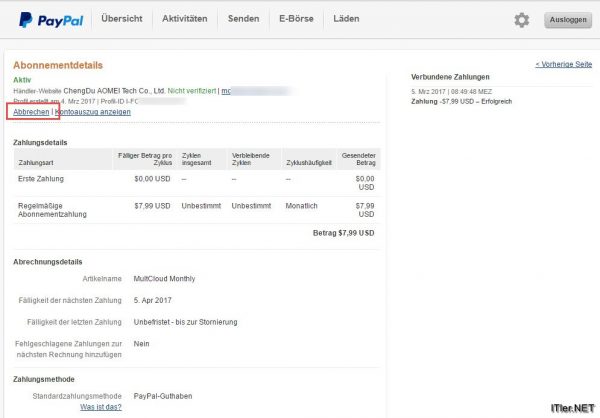Viewport: 600px width, 418px height.
Task: Click the Fälliger Betrag pro Zyklus header
Action: 145,159
